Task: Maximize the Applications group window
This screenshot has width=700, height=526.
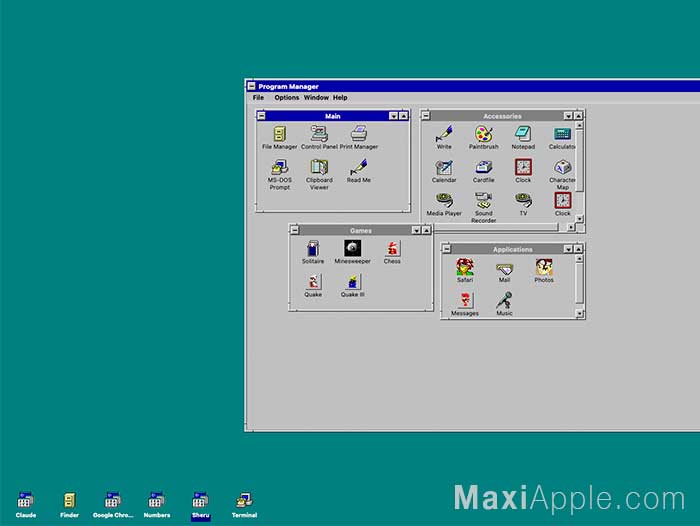Action: tap(579, 249)
